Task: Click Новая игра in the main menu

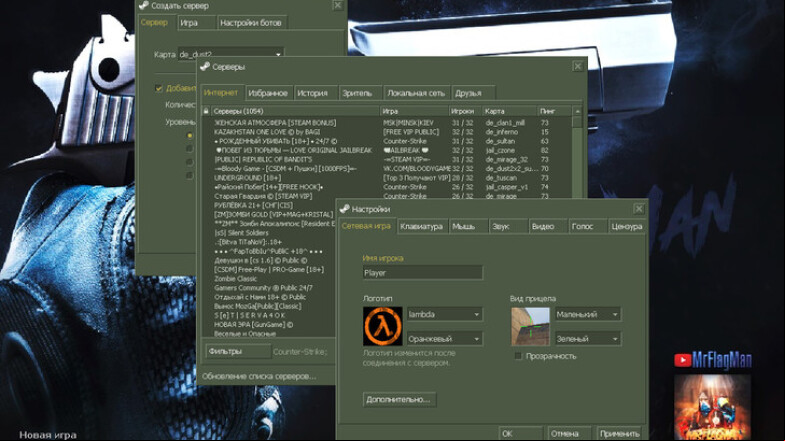Action: (x=48, y=435)
